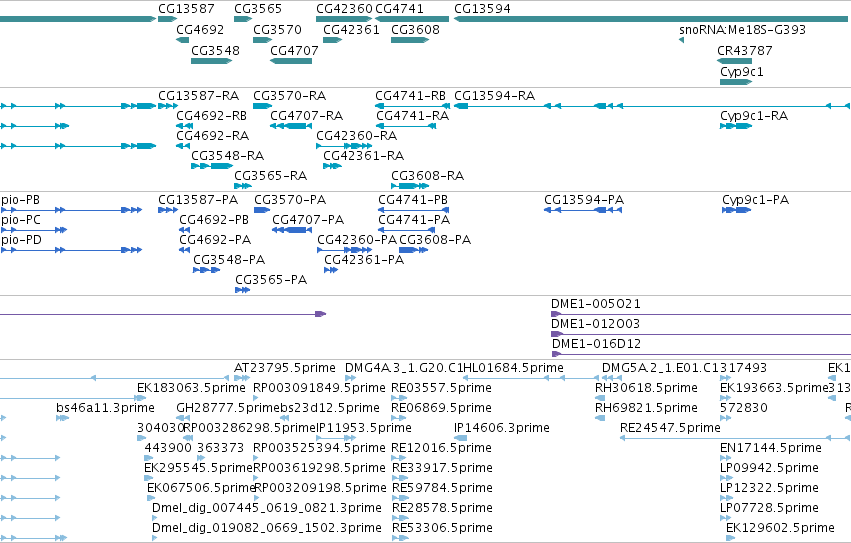Click the Cyp9c1-PA protein label

pyautogui.click(x=755, y=200)
